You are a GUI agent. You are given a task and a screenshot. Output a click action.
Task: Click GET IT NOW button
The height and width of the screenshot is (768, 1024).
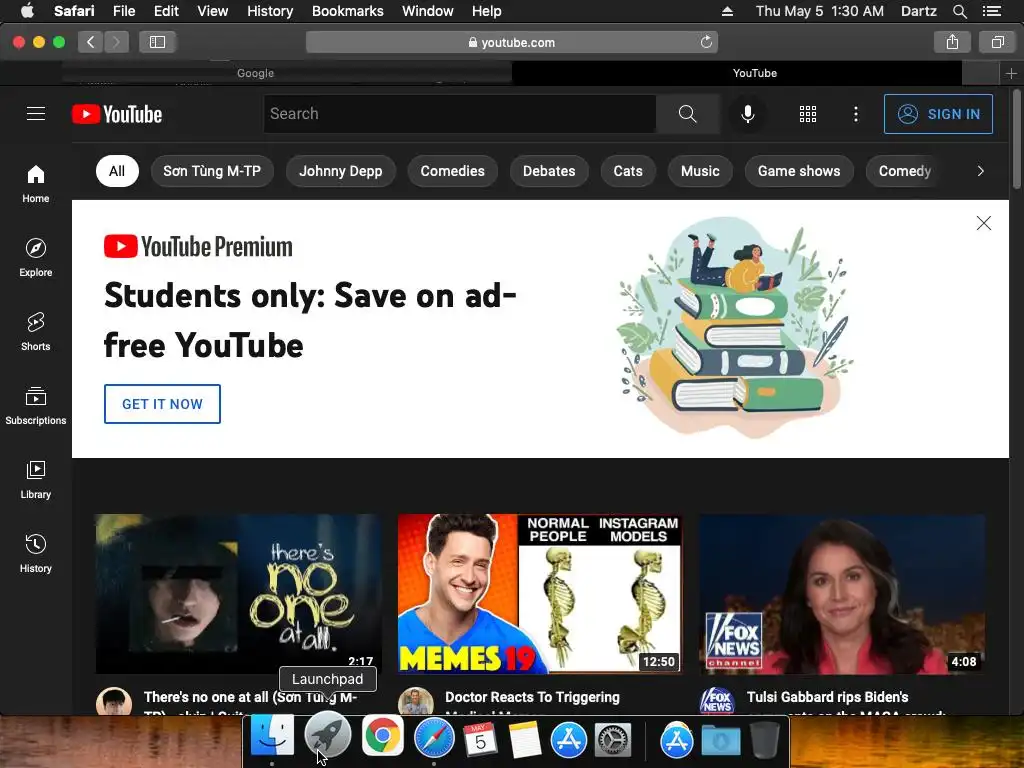162,404
